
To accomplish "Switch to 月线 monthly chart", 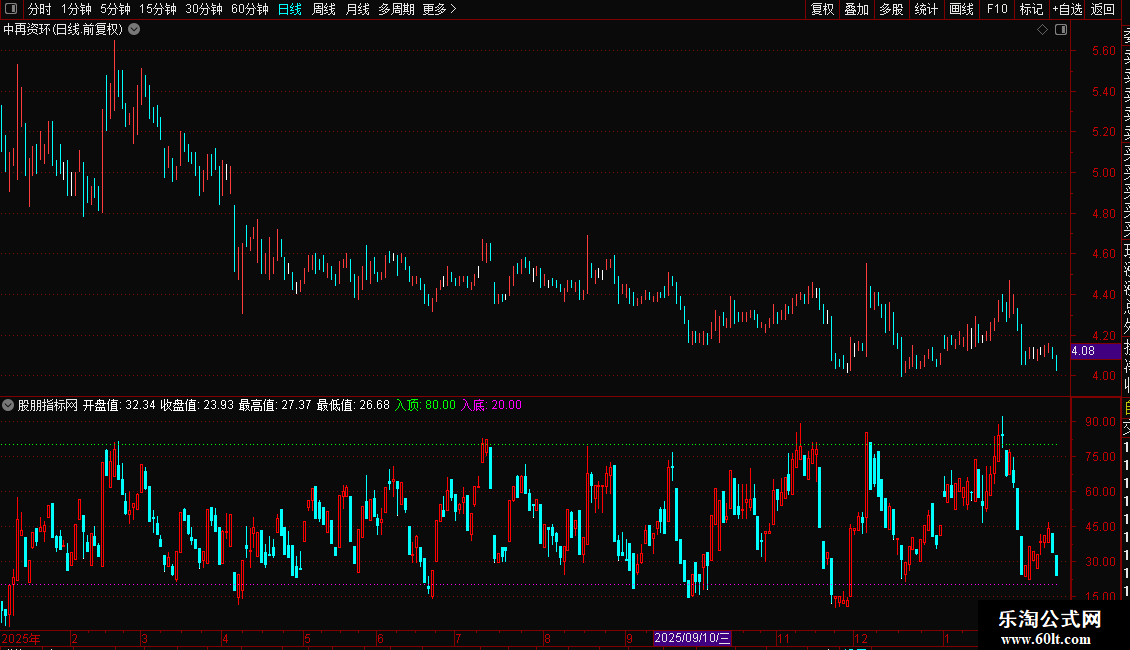I will click(x=357, y=9).
